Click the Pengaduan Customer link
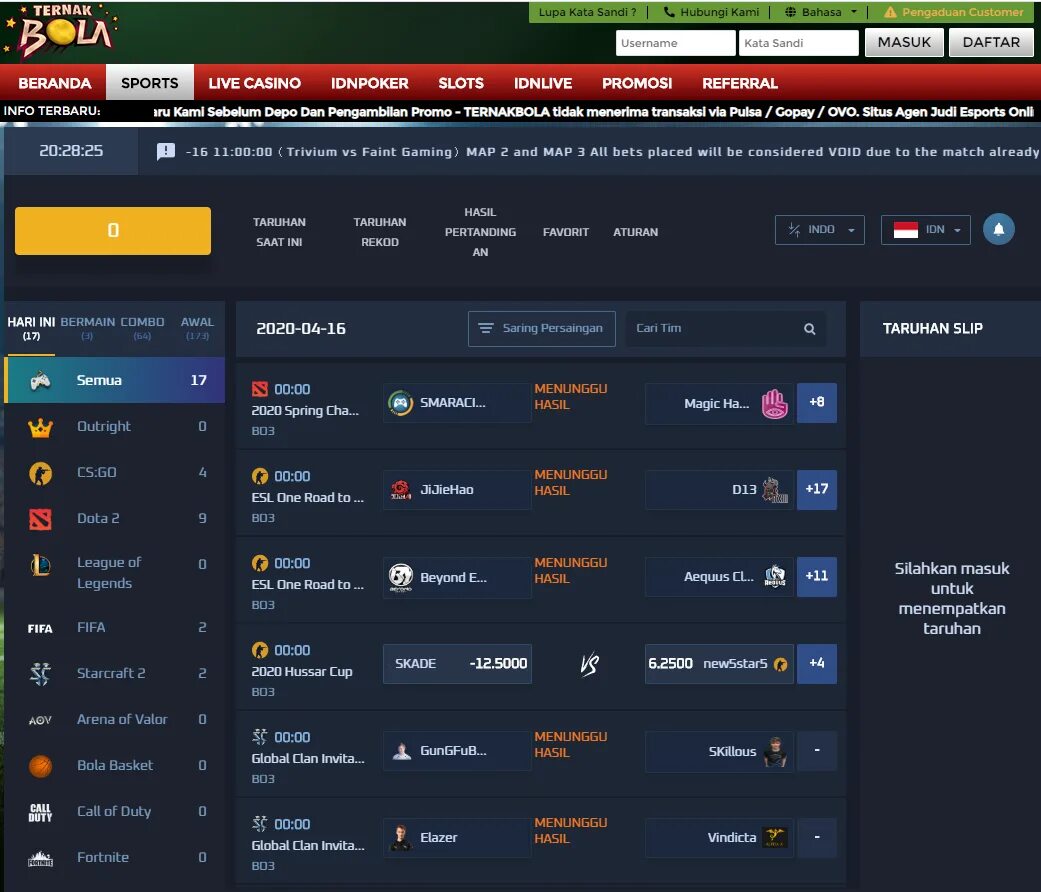Image resolution: width=1041 pixels, height=892 pixels. click(x=954, y=12)
